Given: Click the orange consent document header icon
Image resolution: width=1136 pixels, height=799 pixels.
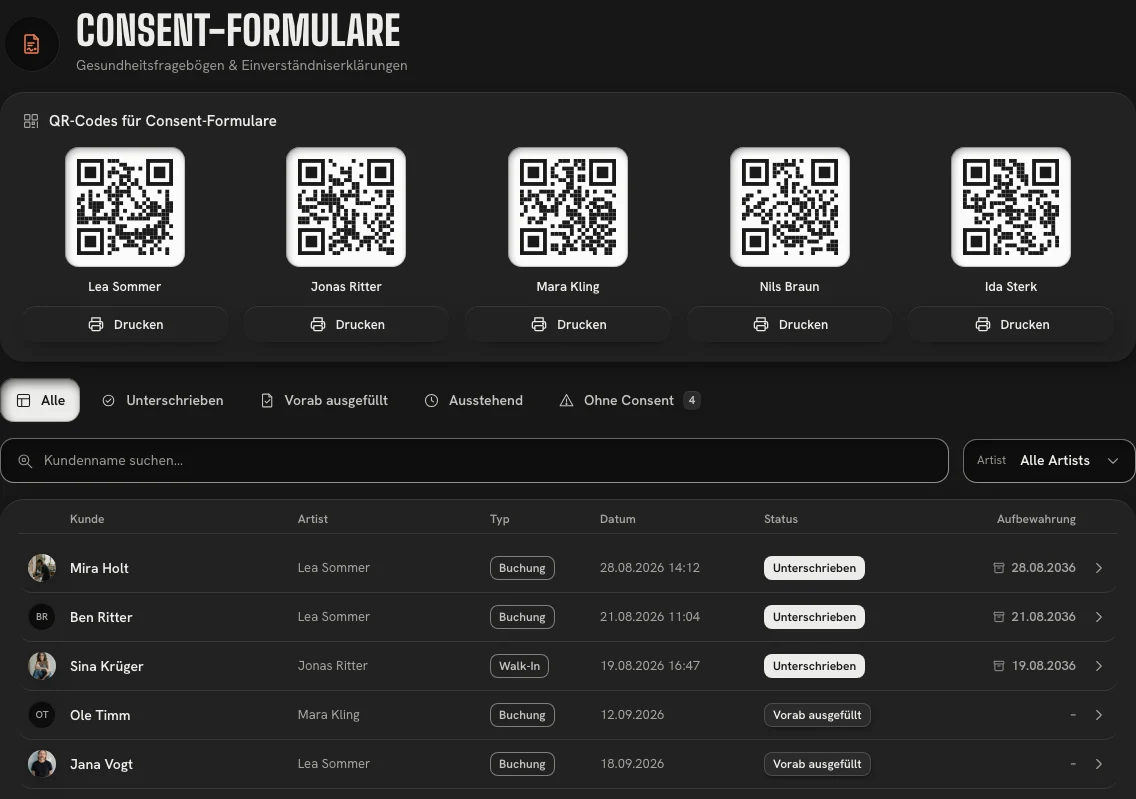Looking at the screenshot, I should click(31, 45).
